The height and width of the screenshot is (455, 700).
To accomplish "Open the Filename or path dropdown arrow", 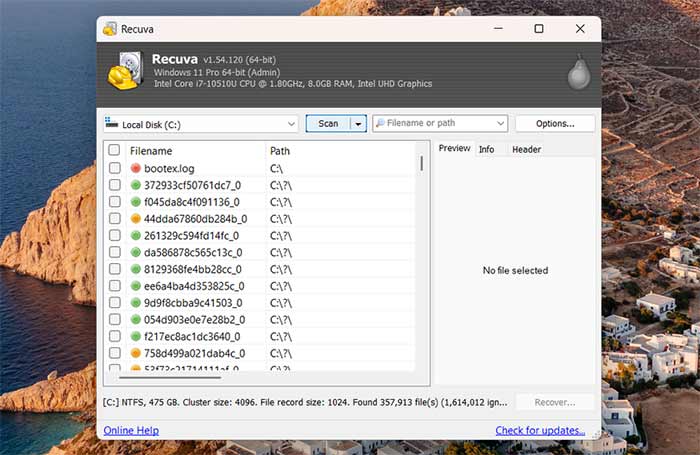I will pyautogui.click(x=498, y=124).
